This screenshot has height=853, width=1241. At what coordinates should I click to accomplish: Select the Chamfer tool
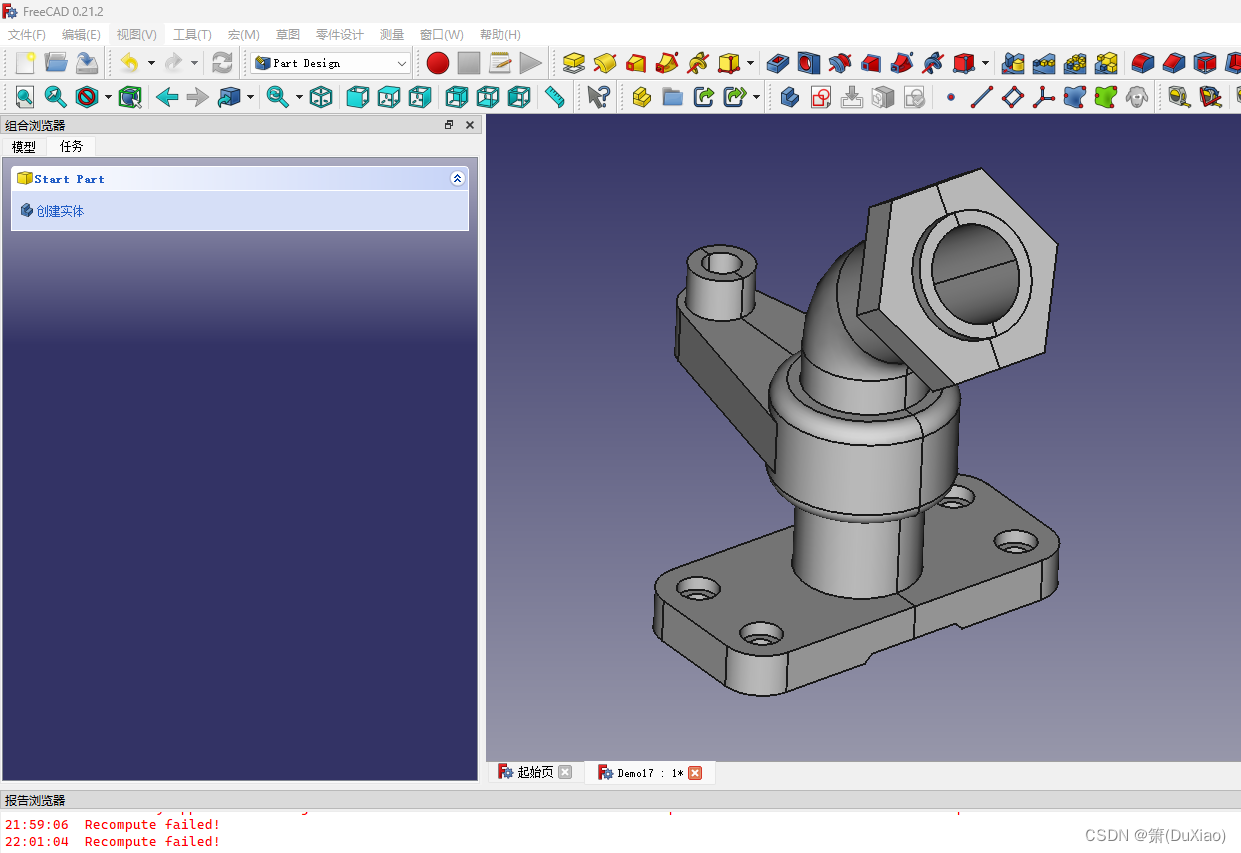[1174, 63]
